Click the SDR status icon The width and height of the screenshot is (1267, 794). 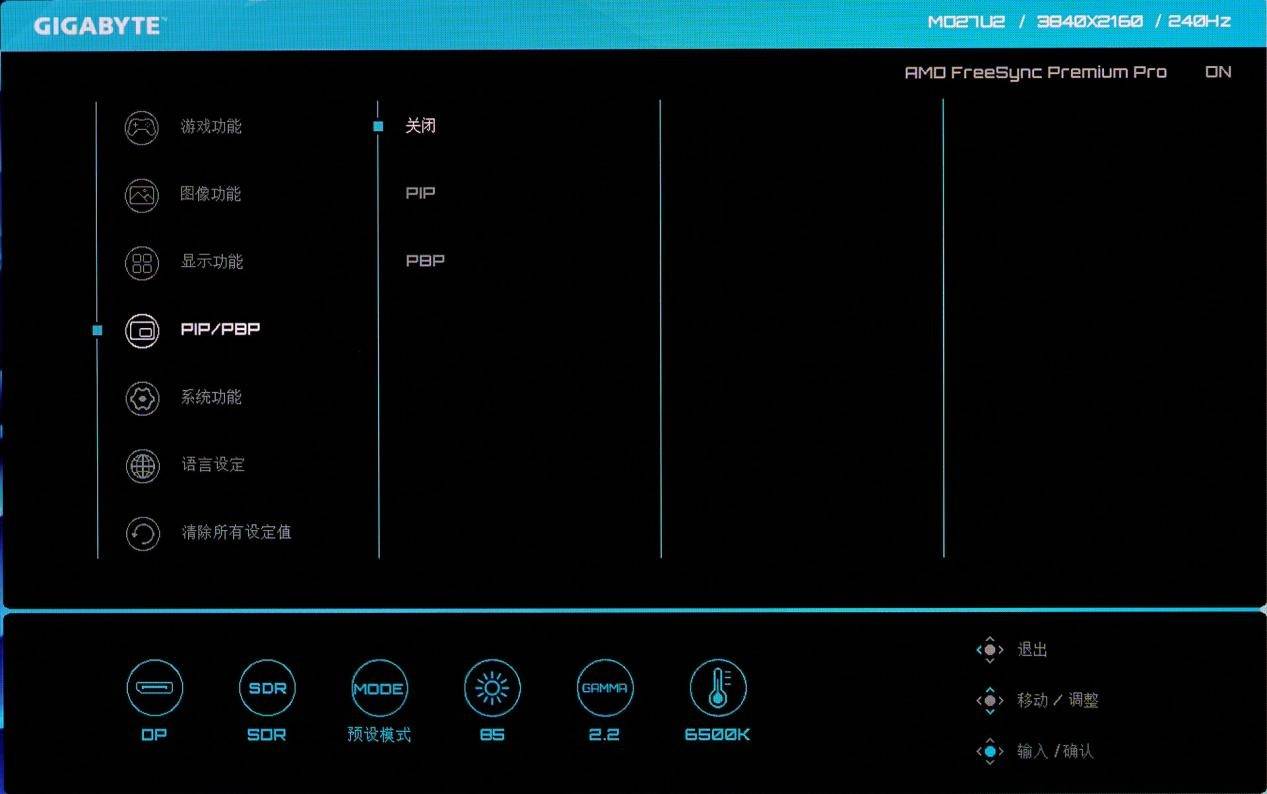(267, 688)
